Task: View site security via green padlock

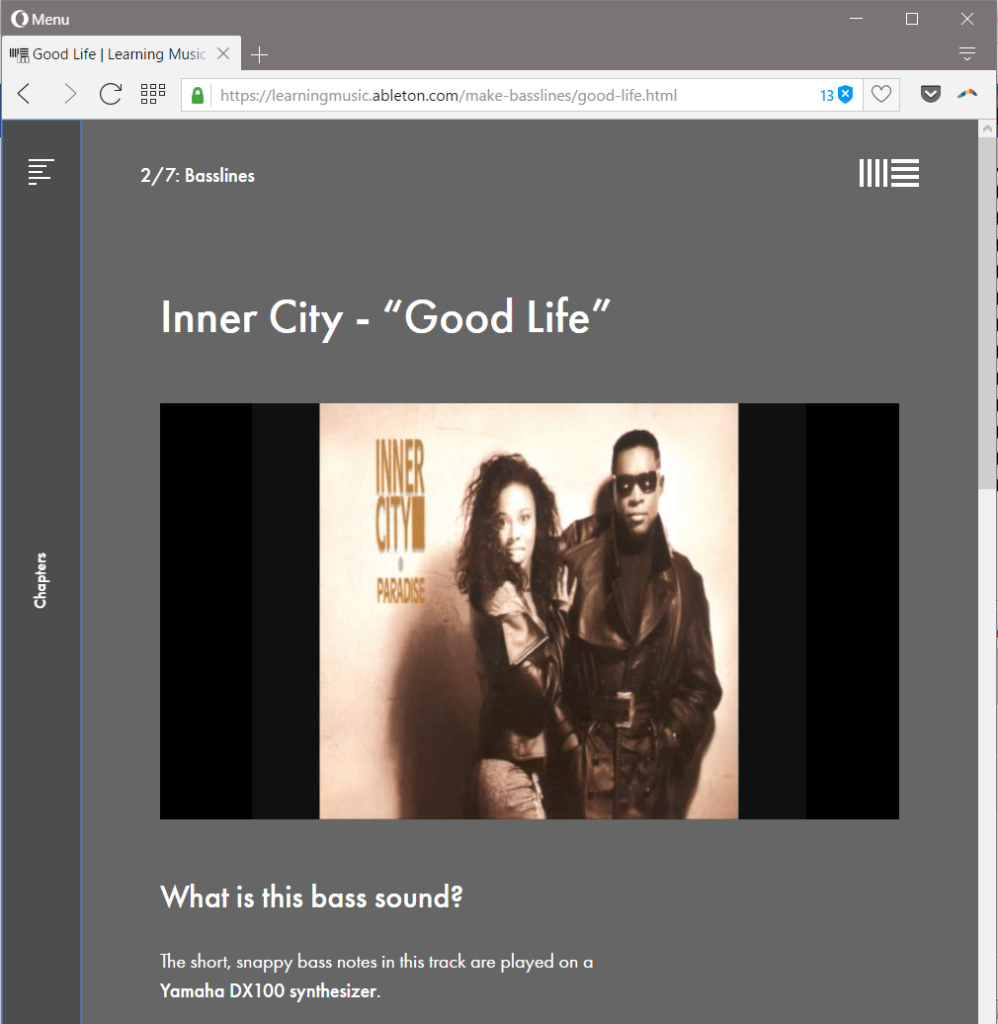Action: tap(198, 95)
